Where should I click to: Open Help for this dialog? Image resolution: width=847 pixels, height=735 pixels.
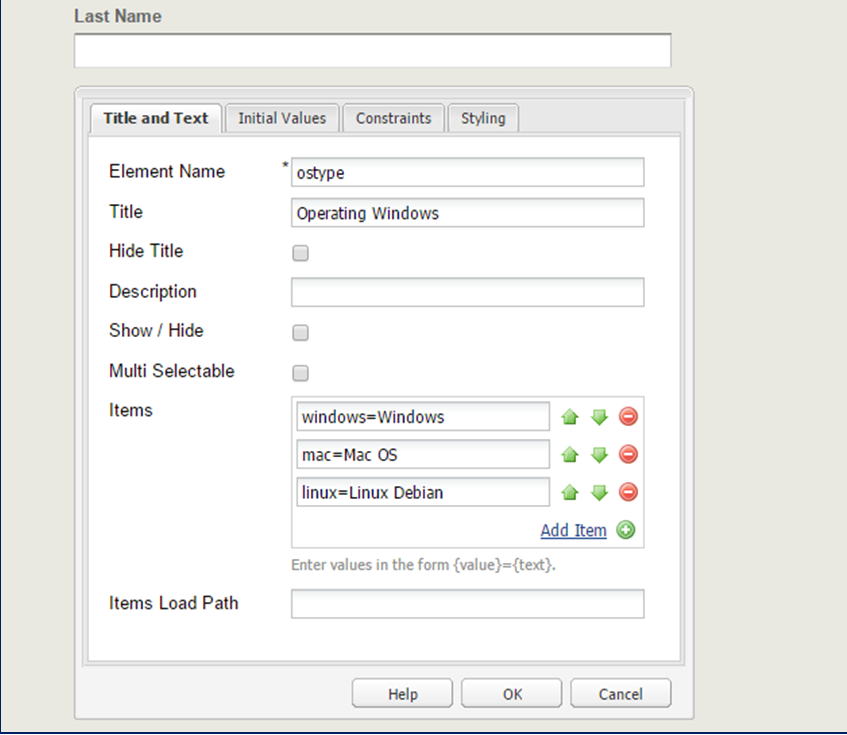coord(402,694)
